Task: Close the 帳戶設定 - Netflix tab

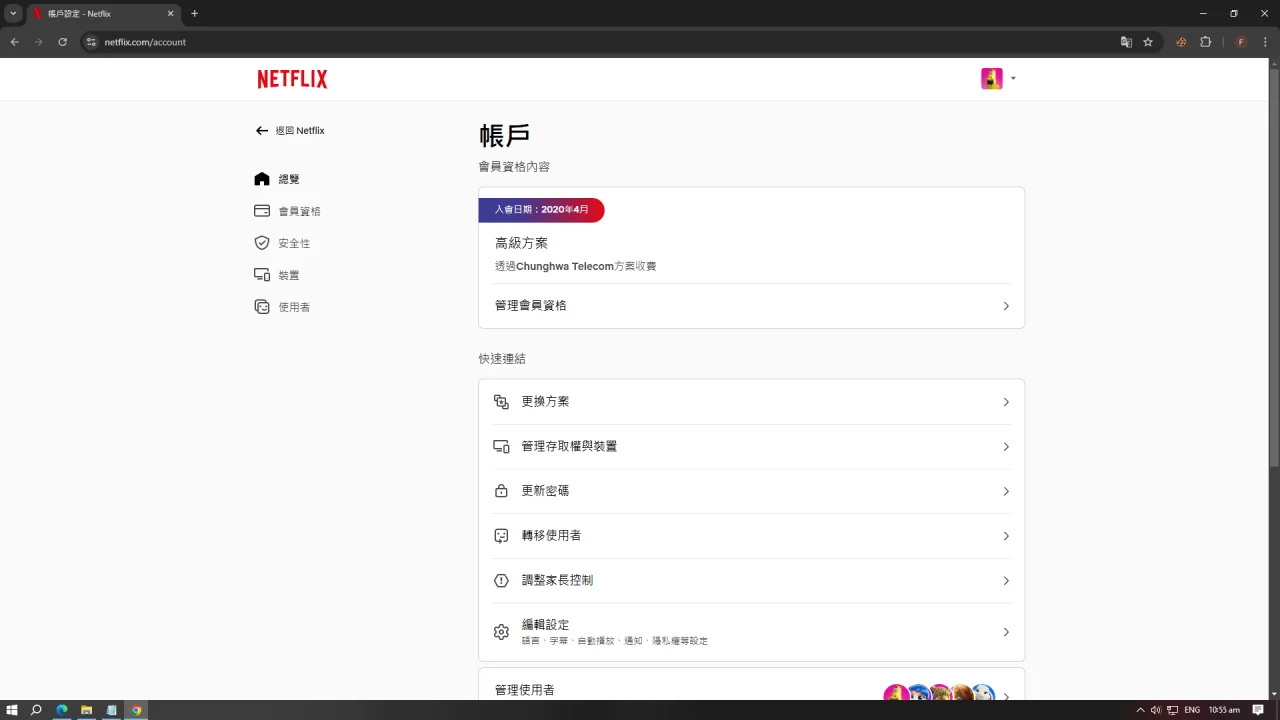Action: pyautogui.click(x=170, y=14)
